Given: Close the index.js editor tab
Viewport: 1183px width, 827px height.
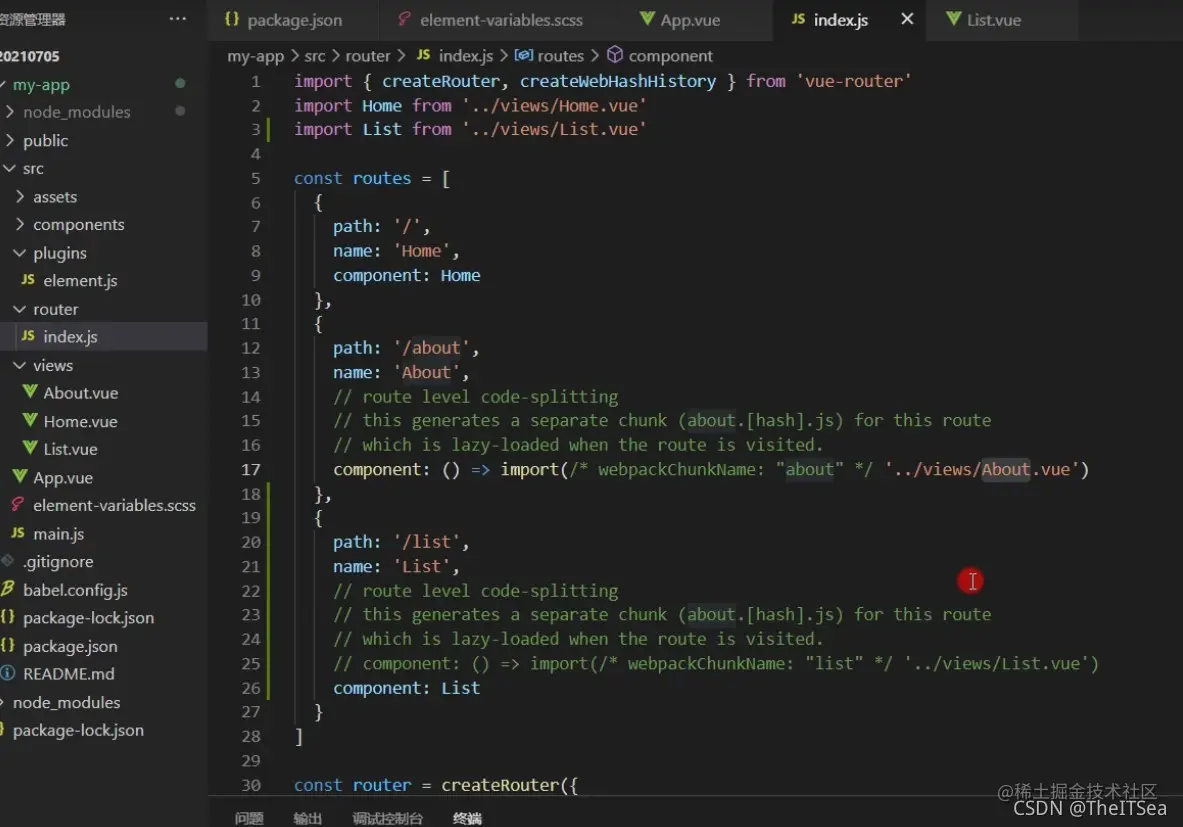Looking at the screenshot, I should [x=908, y=19].
